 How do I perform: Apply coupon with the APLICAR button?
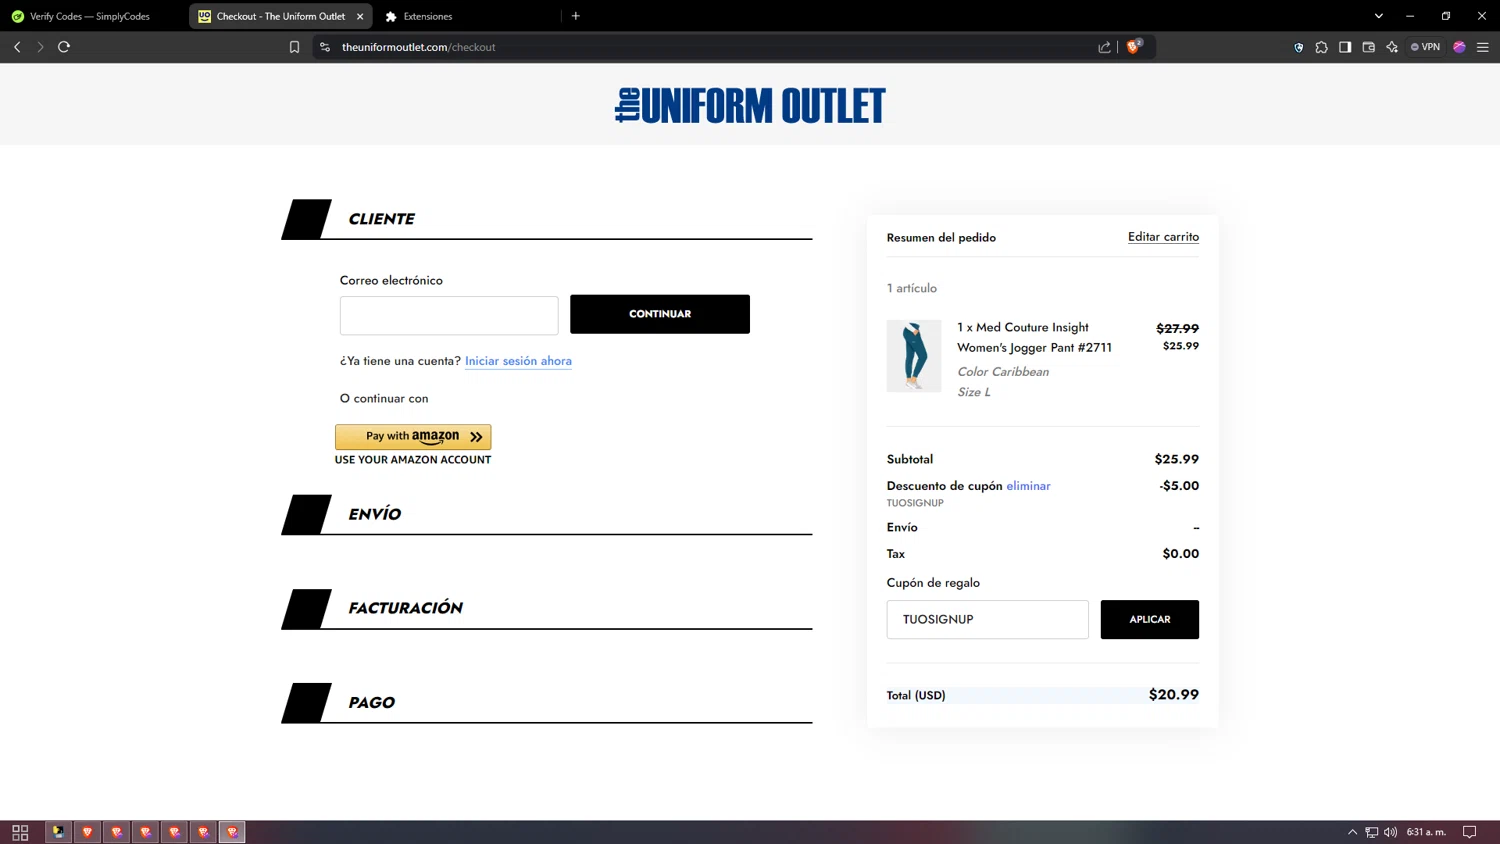(1149, 619)
